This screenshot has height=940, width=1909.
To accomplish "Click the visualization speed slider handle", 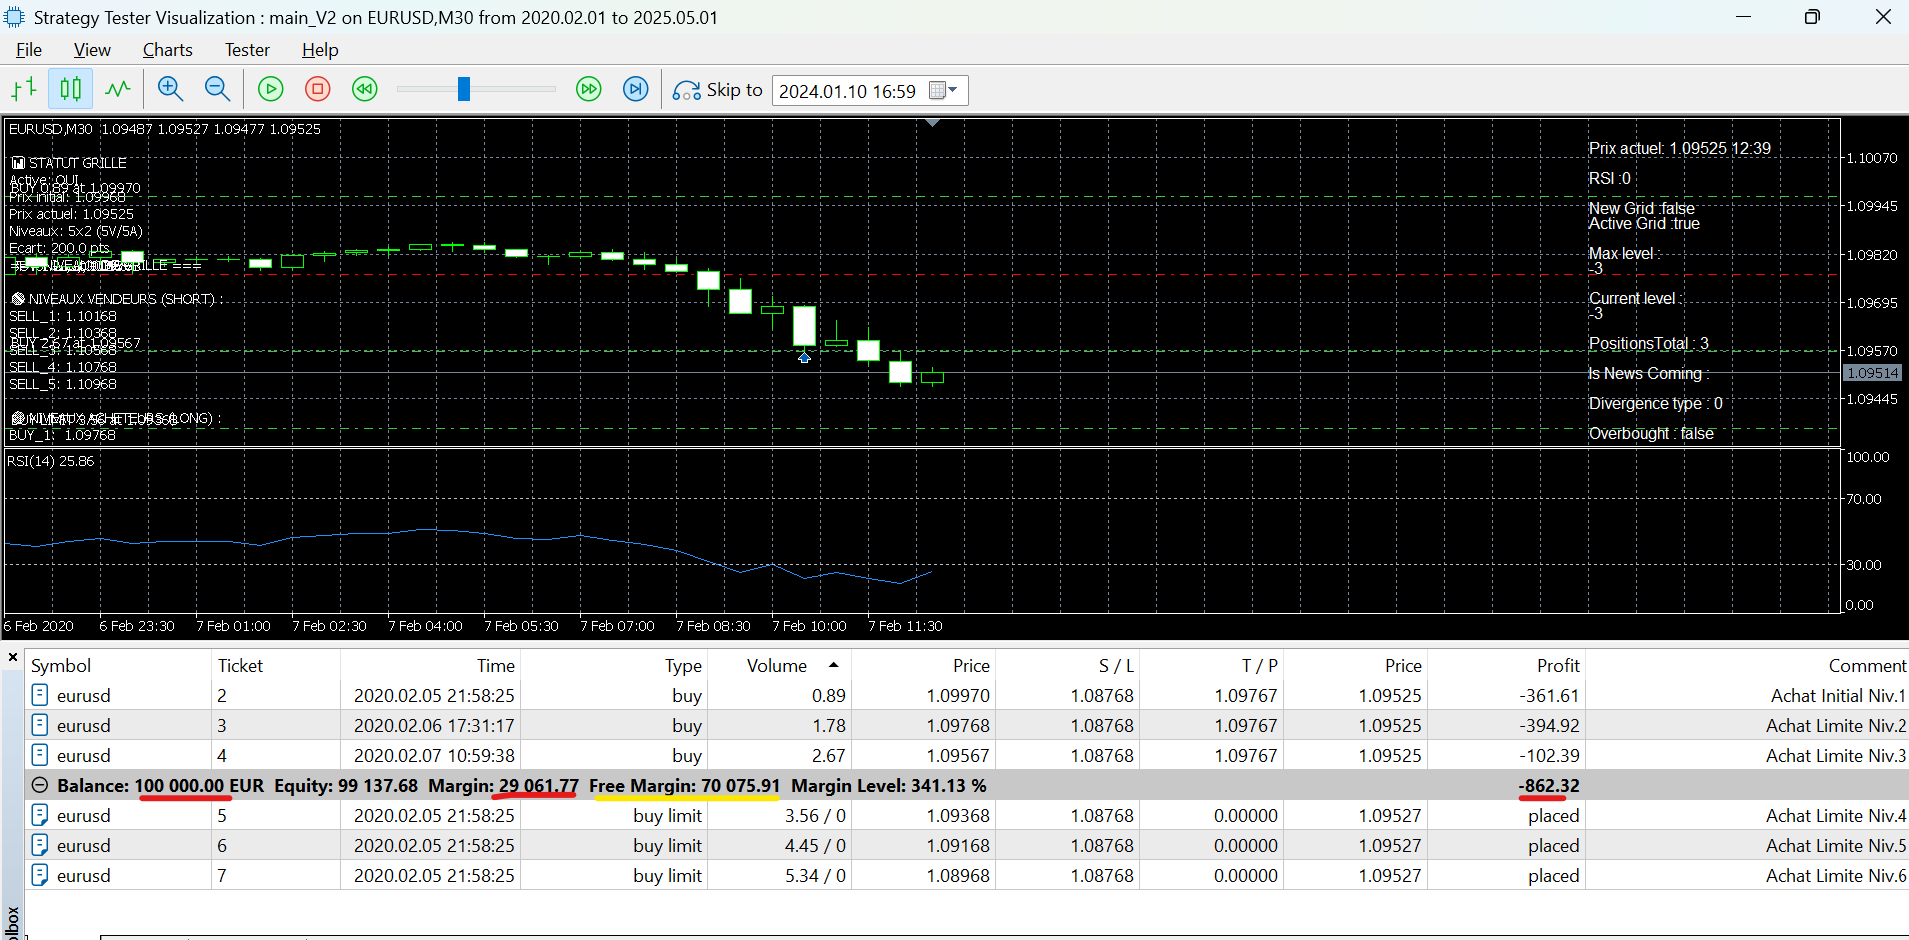I will tap(464, 89).
